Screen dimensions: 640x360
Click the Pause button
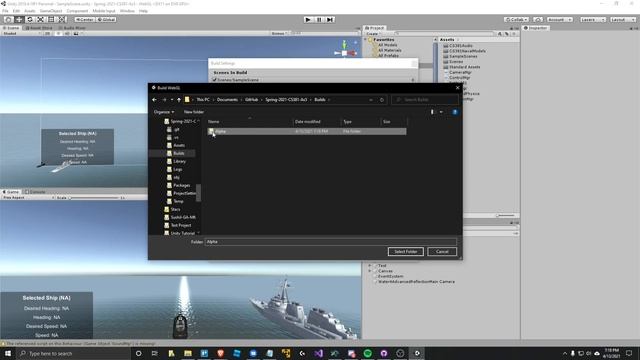319,20
